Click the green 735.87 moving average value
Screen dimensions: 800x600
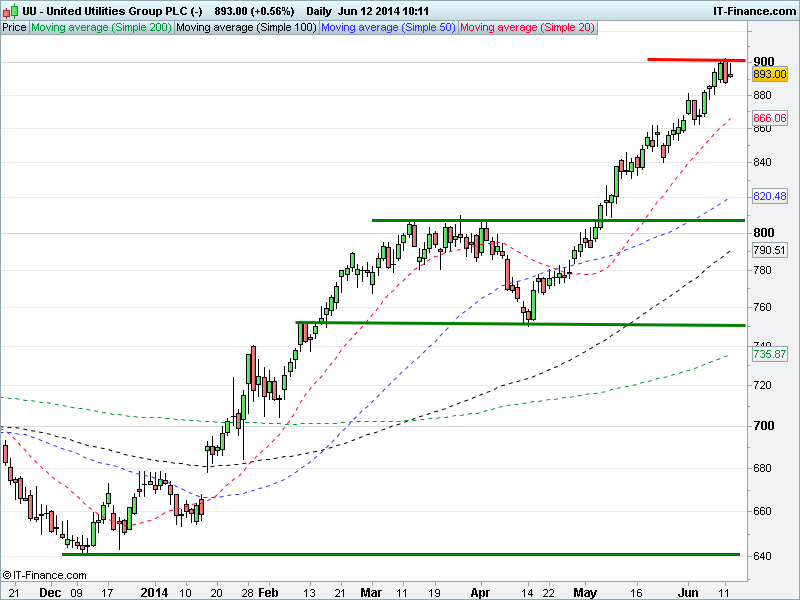pyautogui.click(x=768, y=354)
